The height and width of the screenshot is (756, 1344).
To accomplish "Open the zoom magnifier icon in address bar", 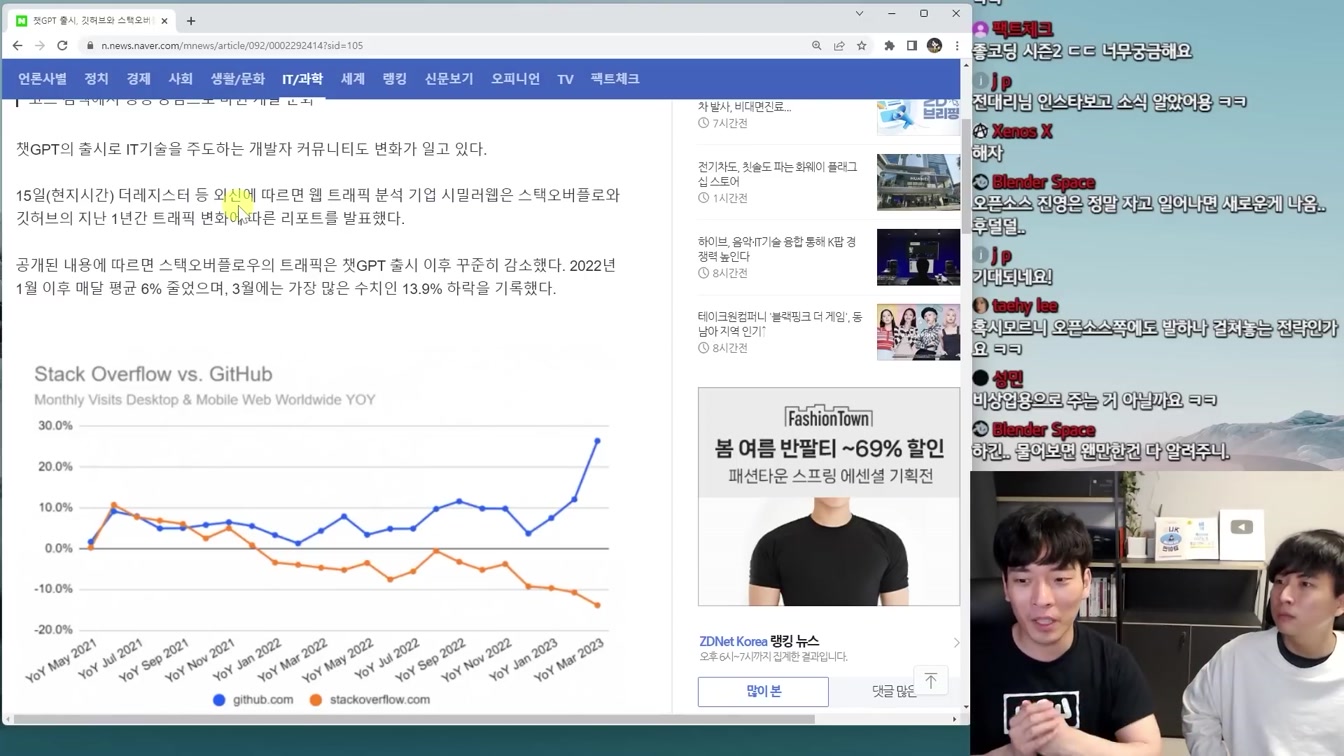I will pos(817,46).
